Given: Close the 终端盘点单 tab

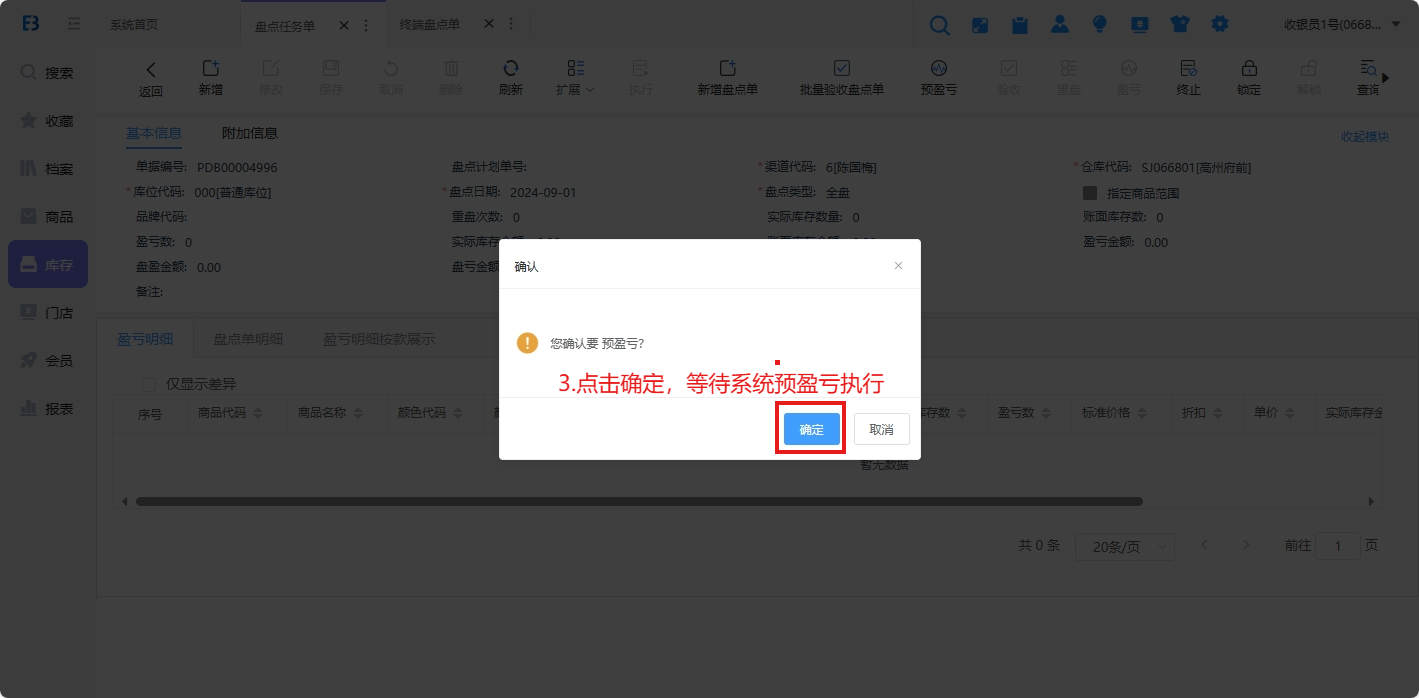Looking at the screenshot, I should [x=489, y=24].
